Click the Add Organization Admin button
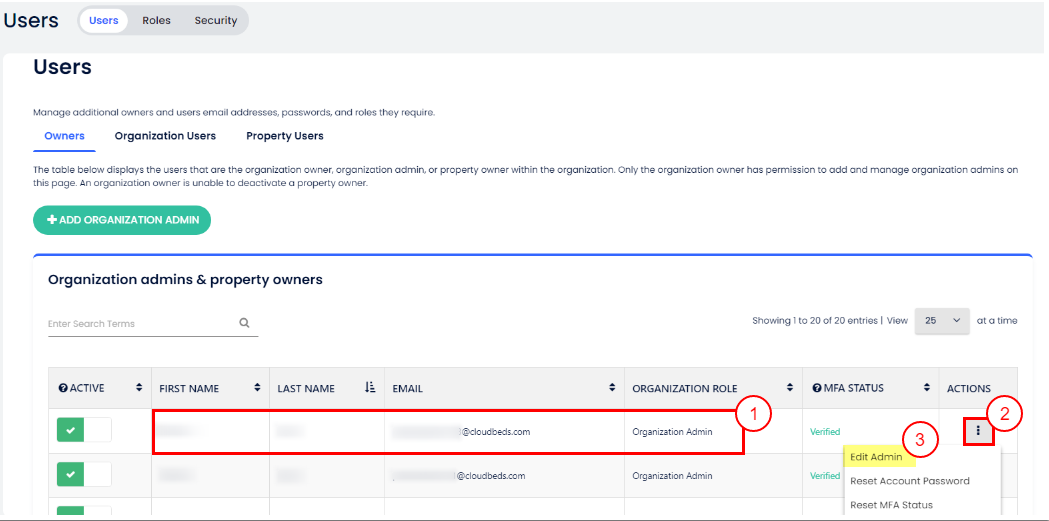This screenshot has width=1049, height=521. (x=122, y=220)
